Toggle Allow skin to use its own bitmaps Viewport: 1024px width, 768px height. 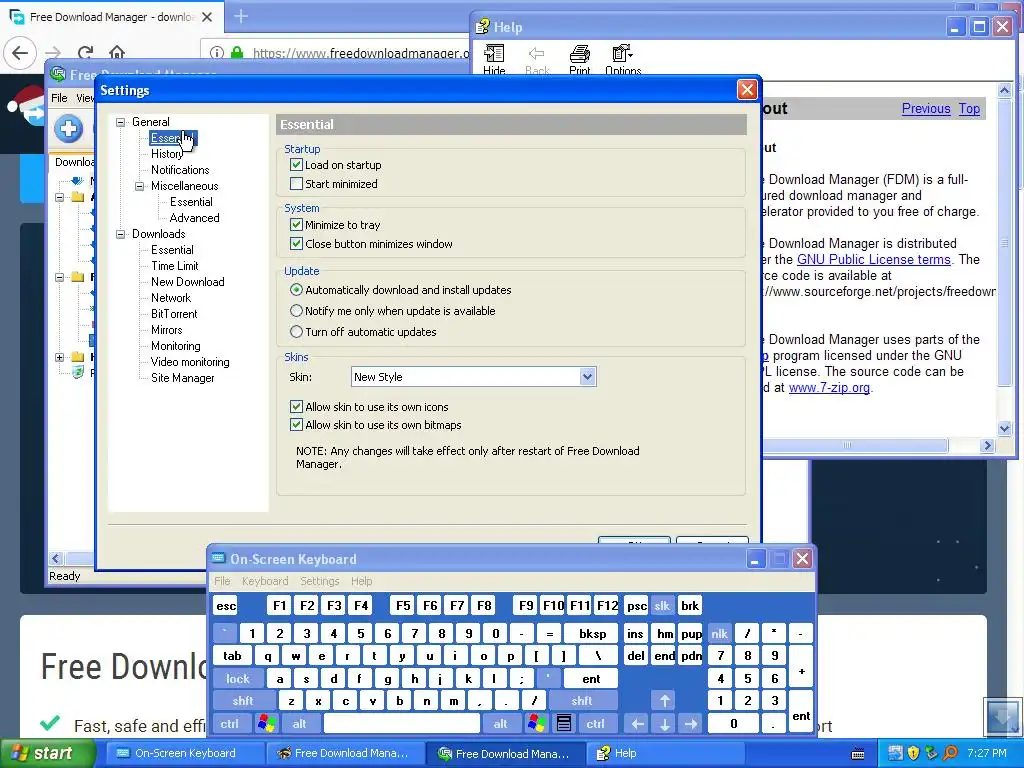[x=296, y=424]
